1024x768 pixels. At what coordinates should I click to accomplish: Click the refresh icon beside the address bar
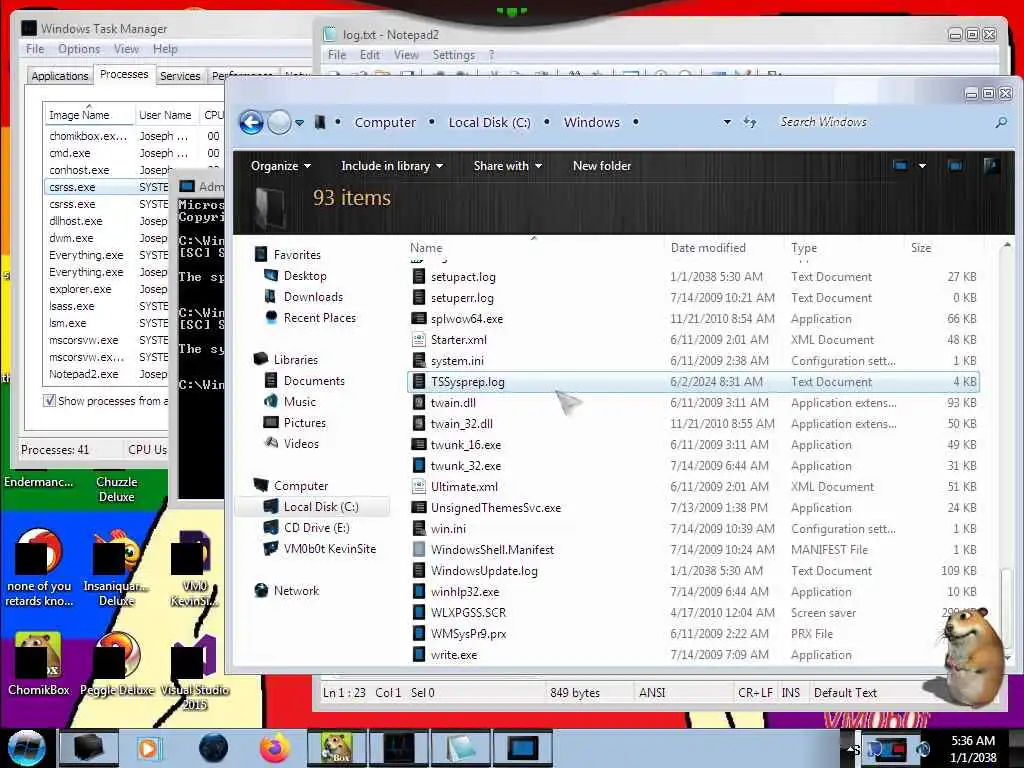750,122
